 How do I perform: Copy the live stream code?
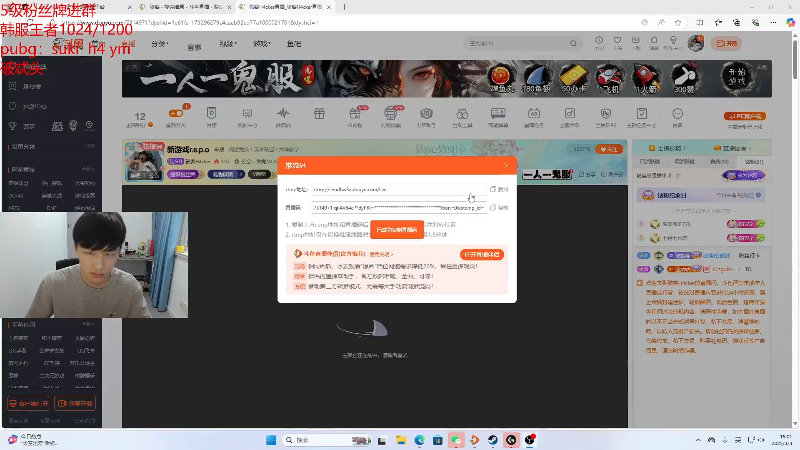499,208
